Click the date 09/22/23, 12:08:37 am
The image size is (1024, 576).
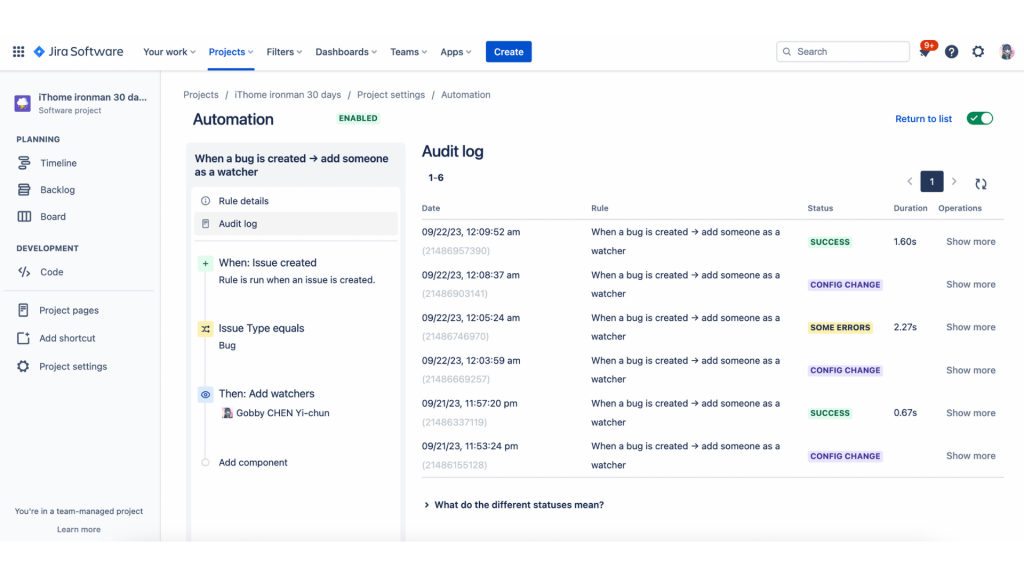tap(470, 275)
